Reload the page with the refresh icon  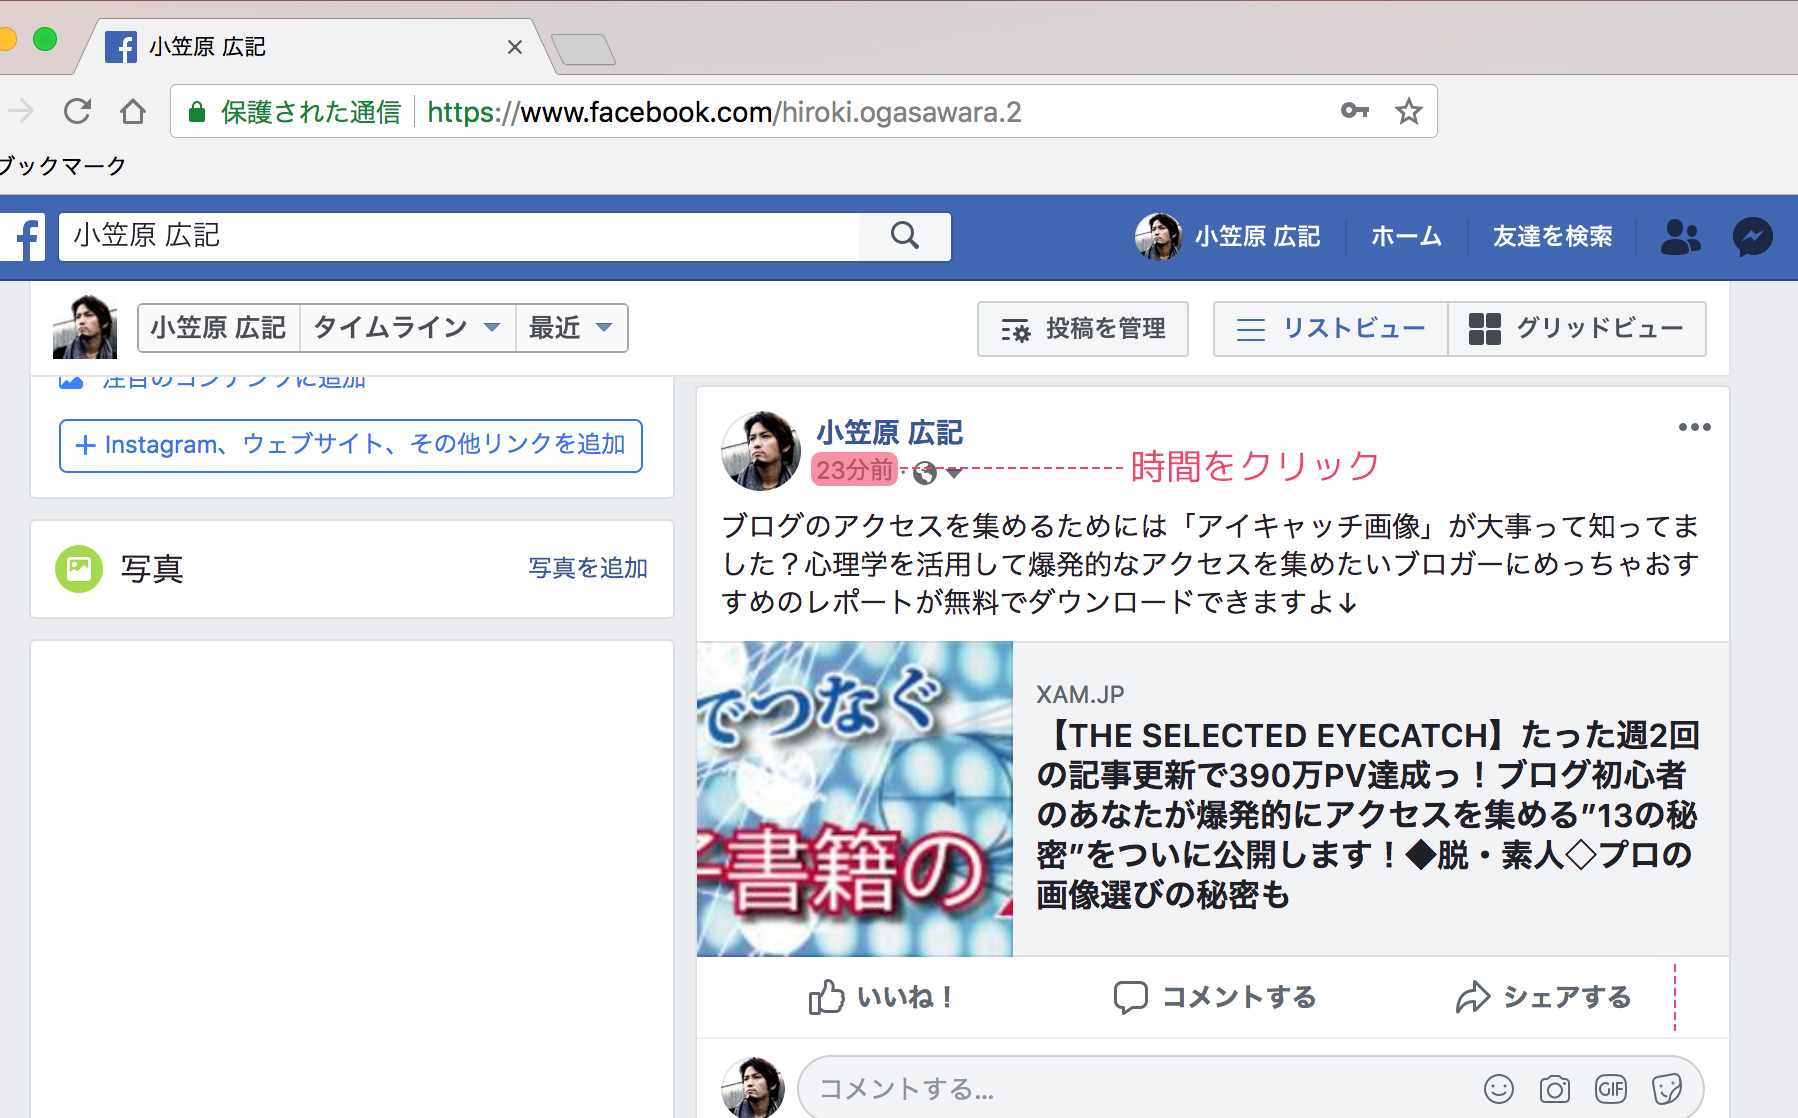(78, 111)
